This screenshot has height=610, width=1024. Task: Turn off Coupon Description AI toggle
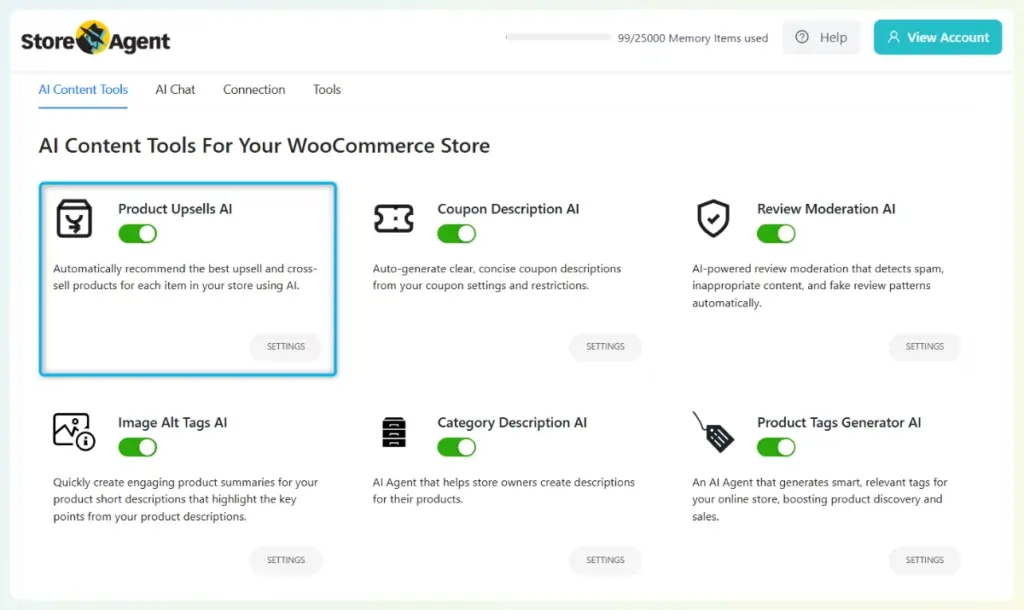456,234
